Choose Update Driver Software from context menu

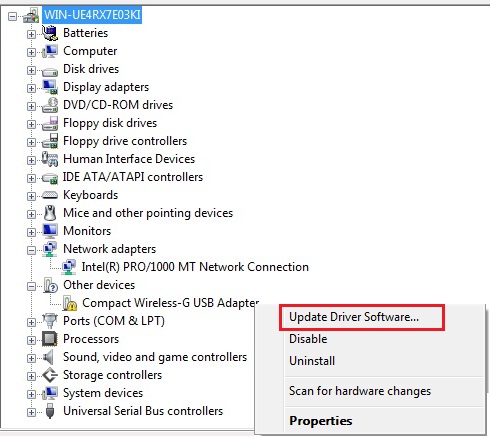click(362, 317)
